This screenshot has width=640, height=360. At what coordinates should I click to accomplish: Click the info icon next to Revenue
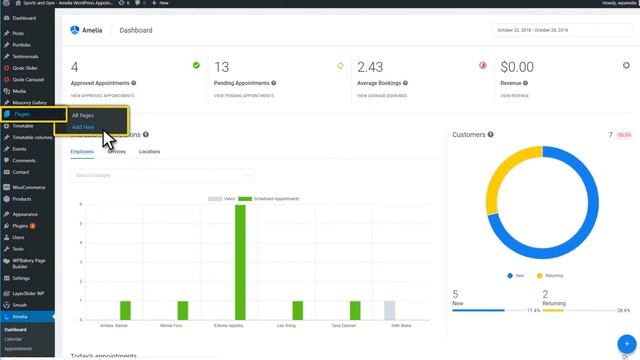point(525,83)
